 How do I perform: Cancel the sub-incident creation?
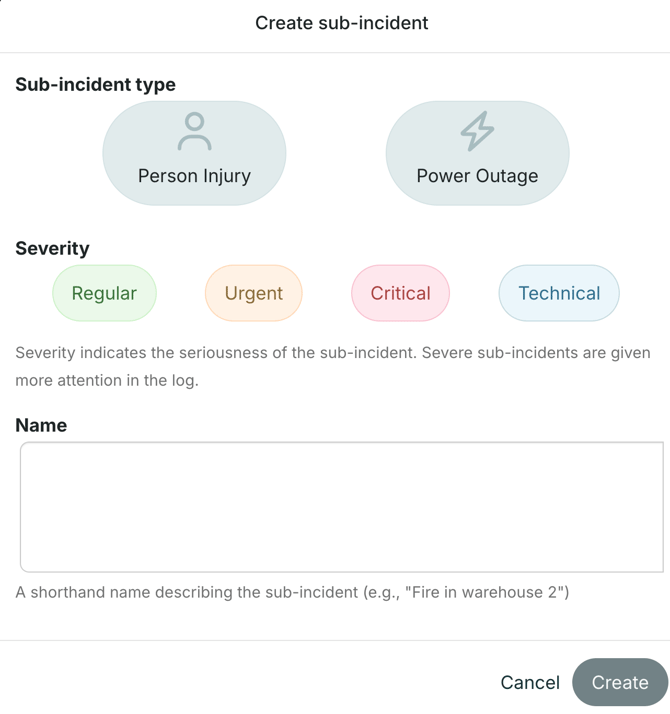tap(529, 683)
